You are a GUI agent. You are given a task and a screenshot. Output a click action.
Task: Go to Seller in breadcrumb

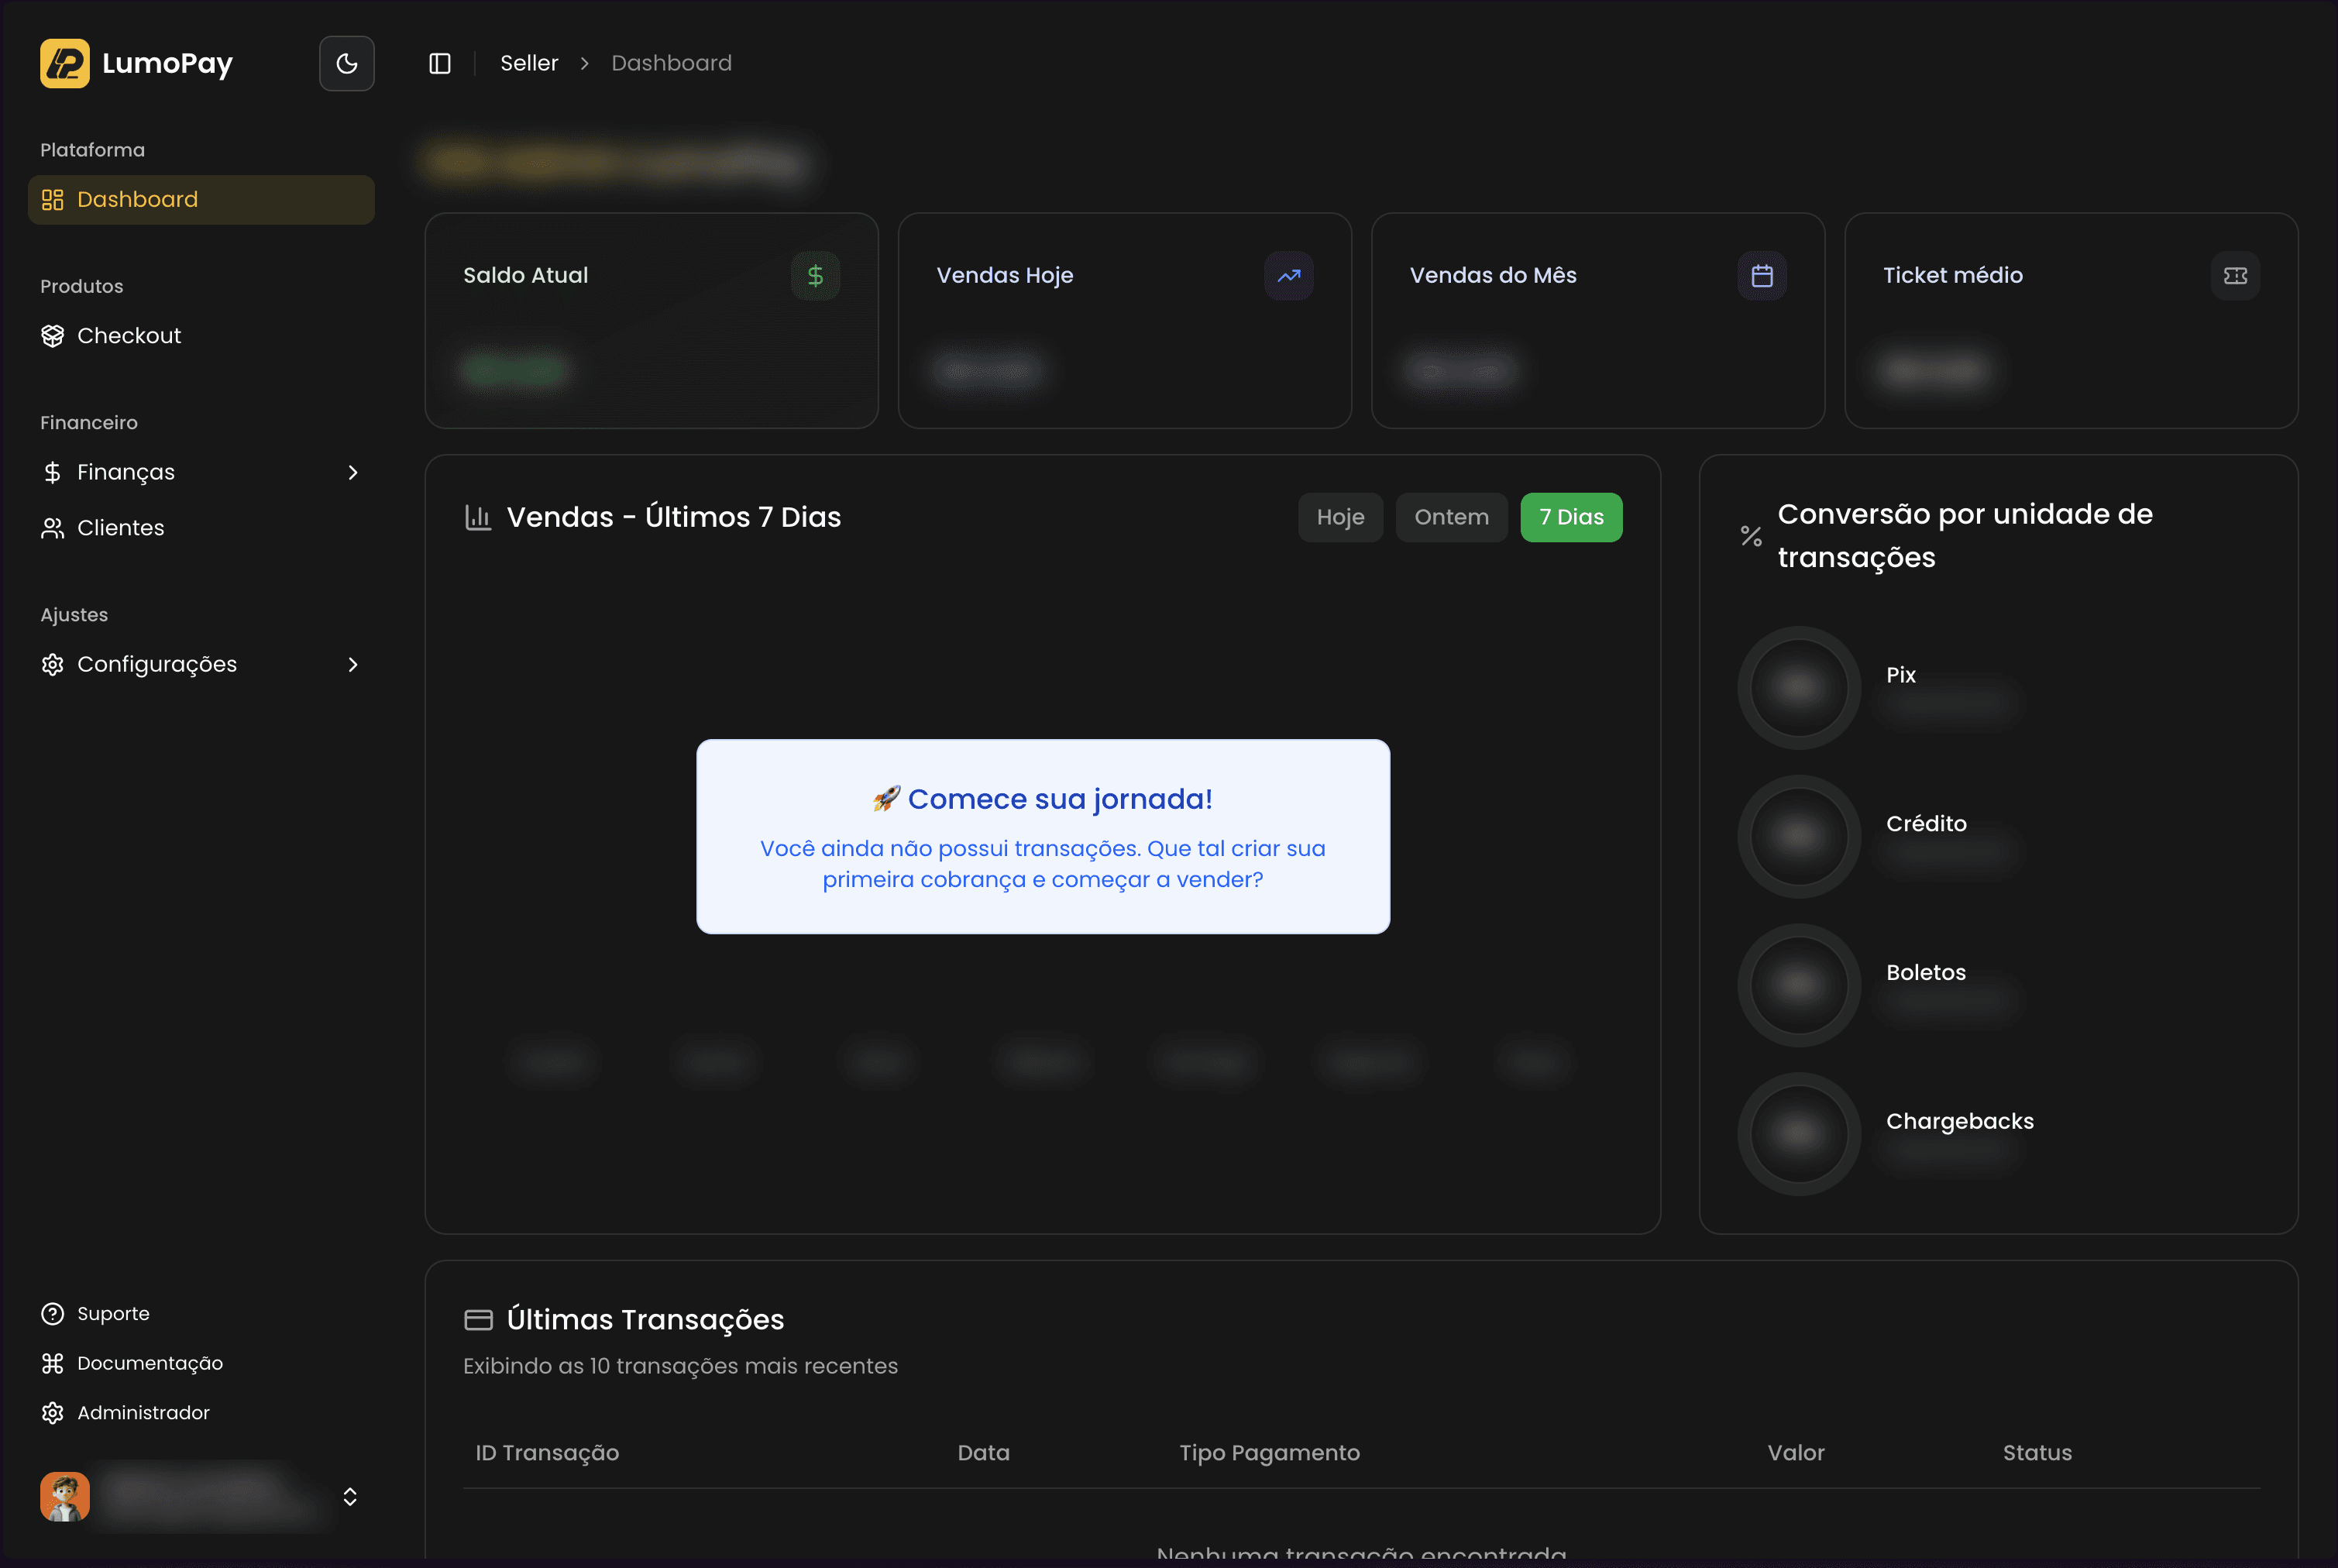coord(528,63)
